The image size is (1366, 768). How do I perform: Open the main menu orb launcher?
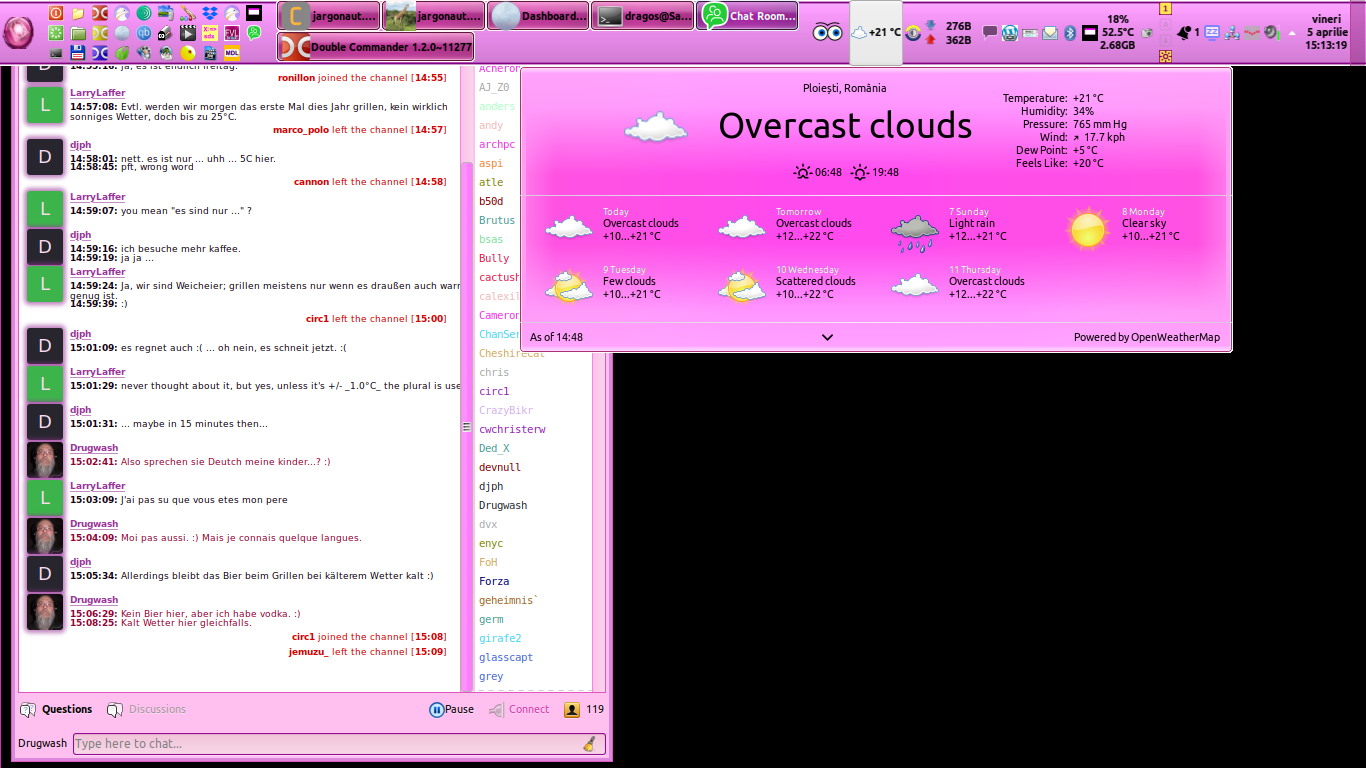(20, 32)
